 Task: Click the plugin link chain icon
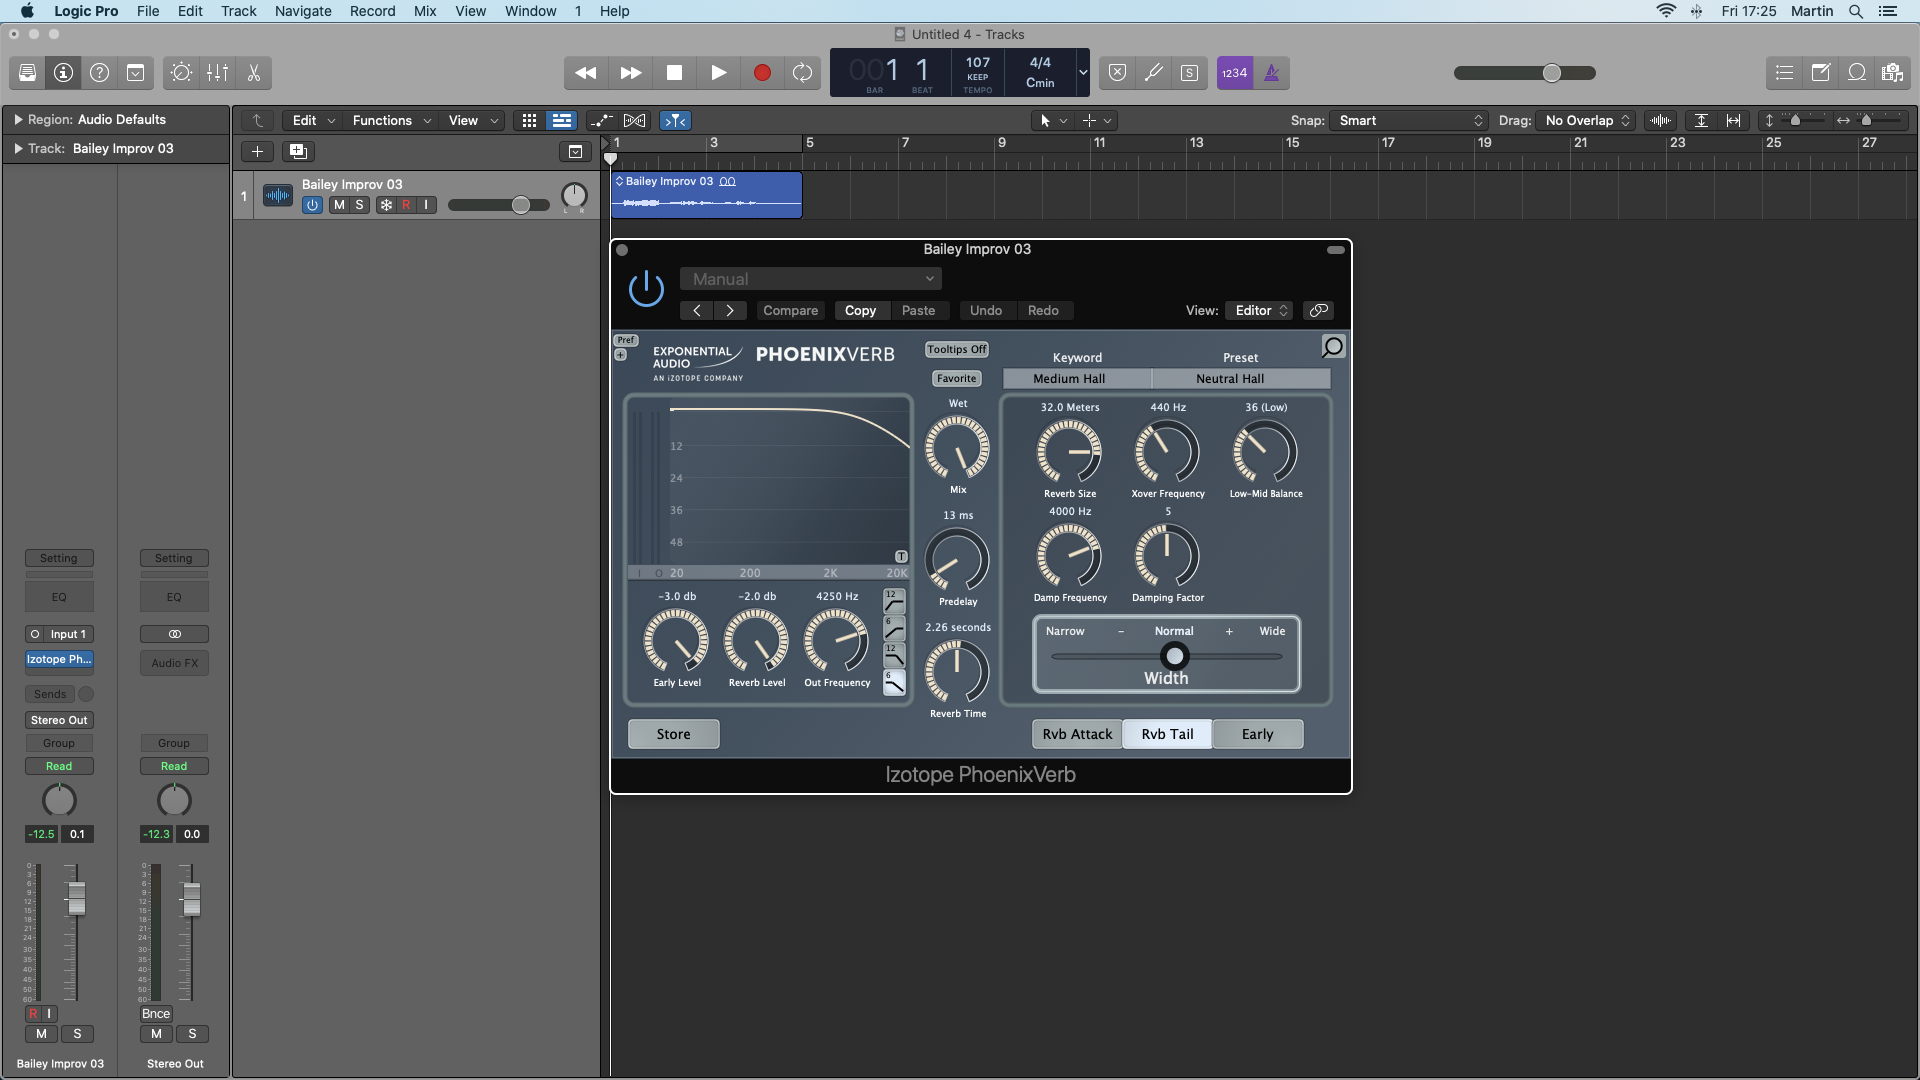(1319, 310)
